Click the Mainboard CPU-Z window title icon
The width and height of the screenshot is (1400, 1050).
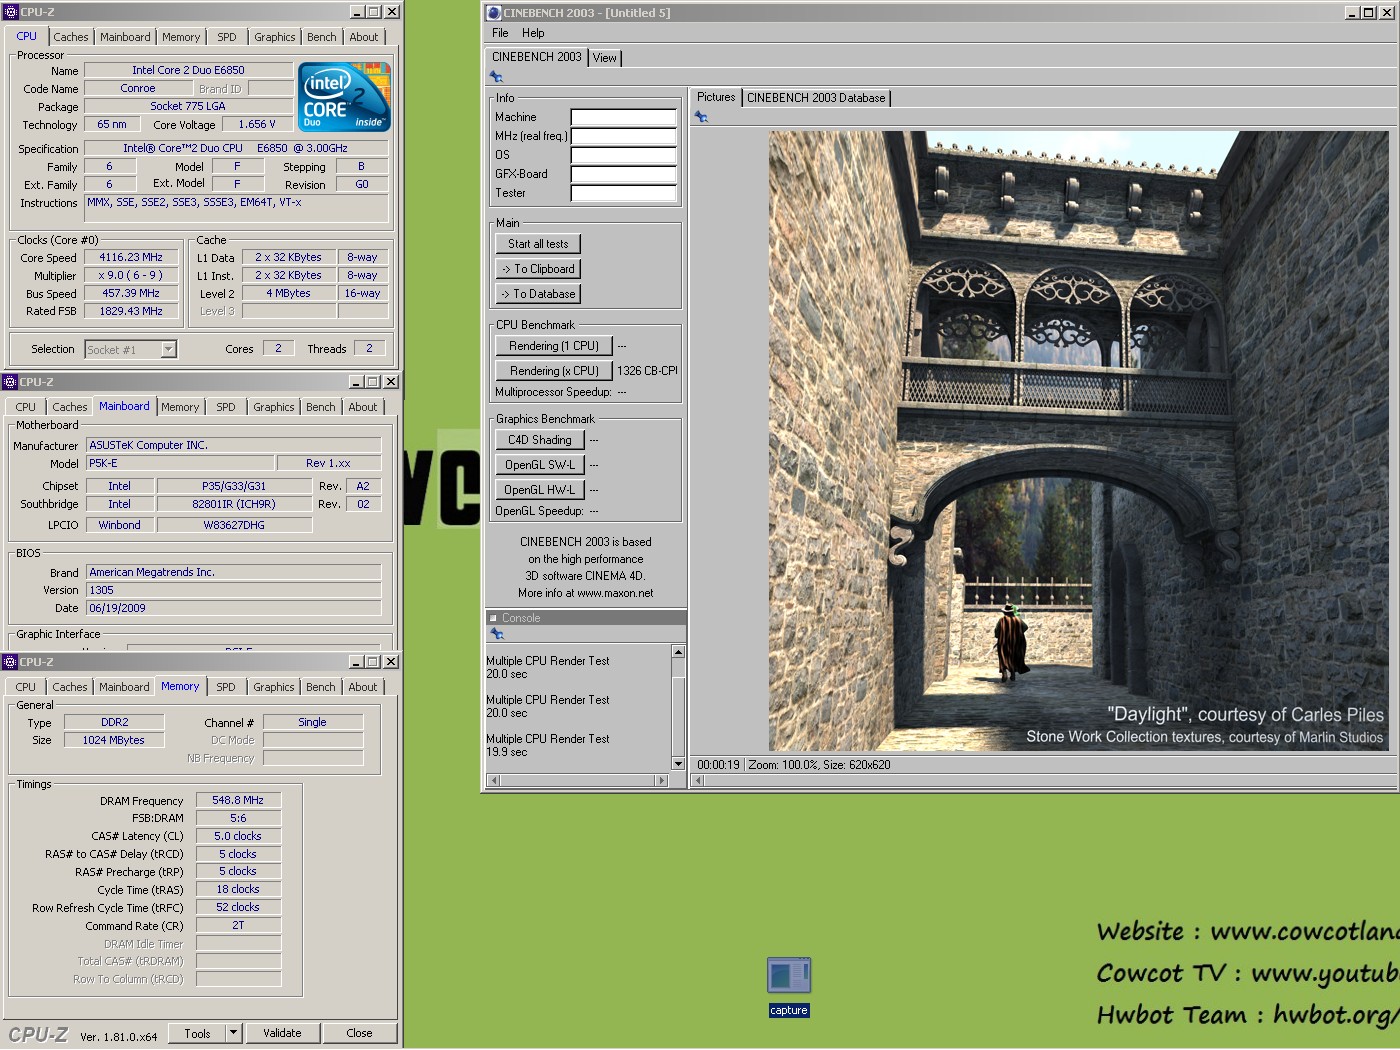pos(10,382)
